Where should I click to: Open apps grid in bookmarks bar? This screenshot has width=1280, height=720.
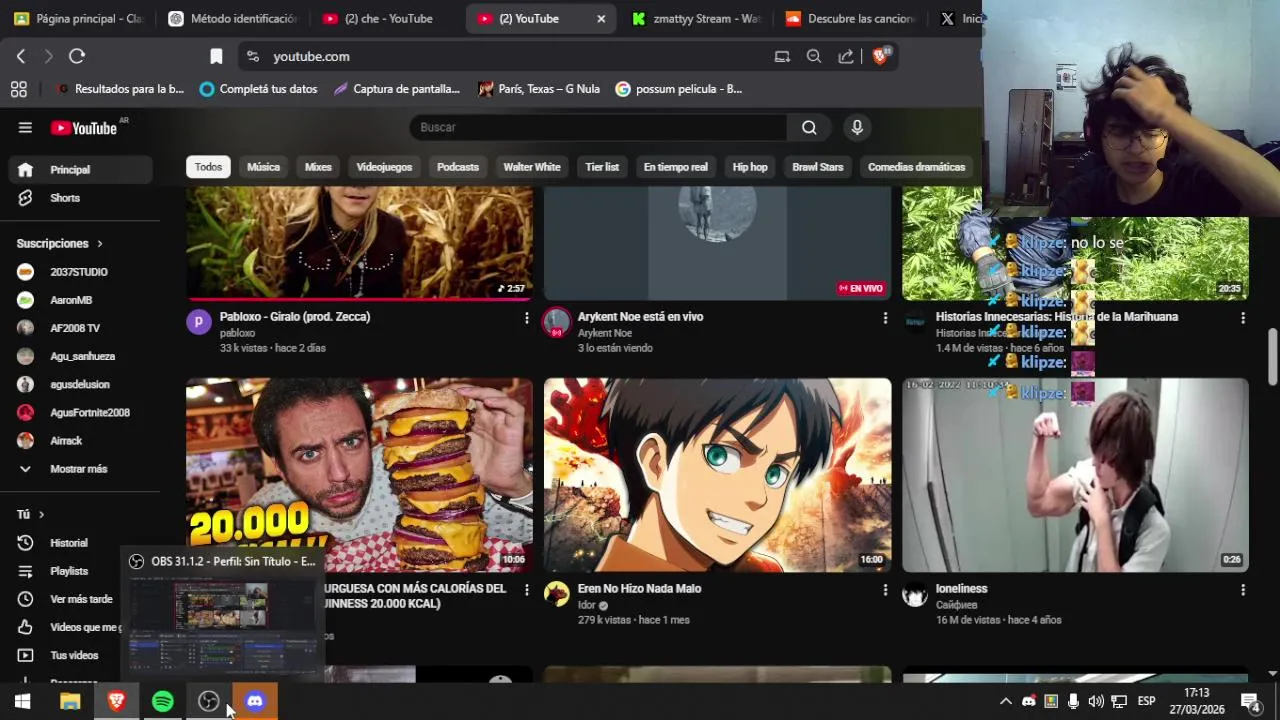[18, 89]
